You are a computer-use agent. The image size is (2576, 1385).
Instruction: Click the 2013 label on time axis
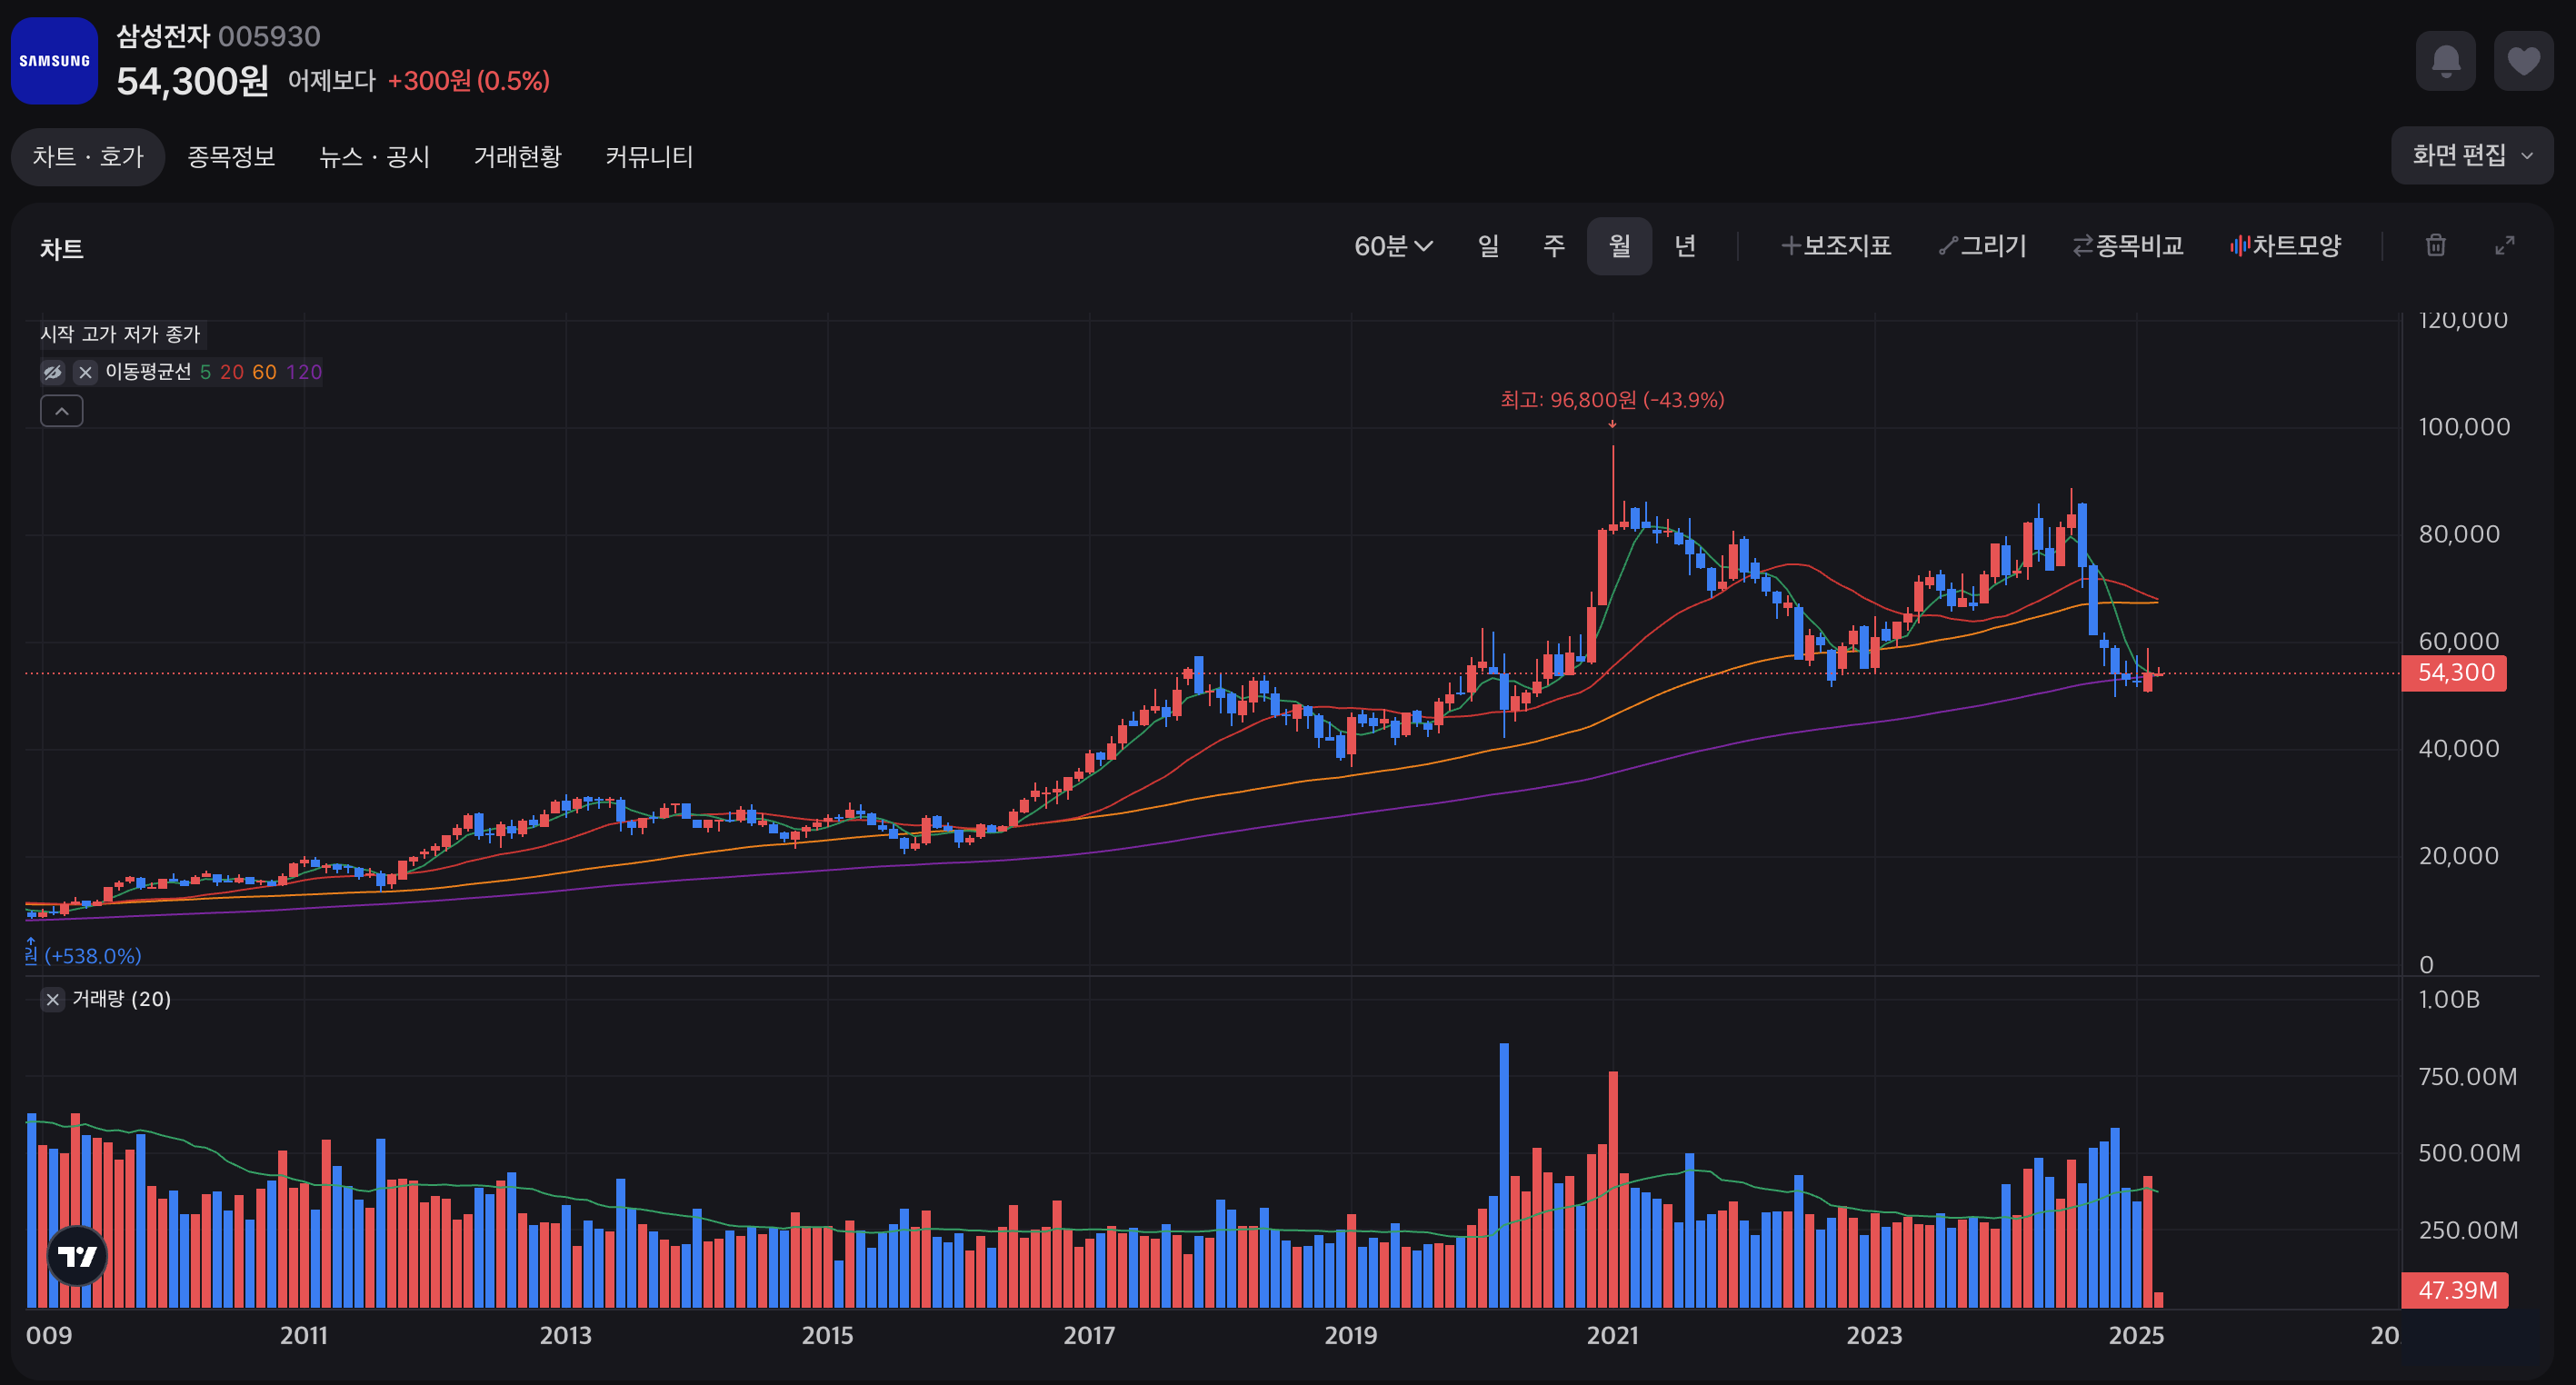[x=566, y=1336]
